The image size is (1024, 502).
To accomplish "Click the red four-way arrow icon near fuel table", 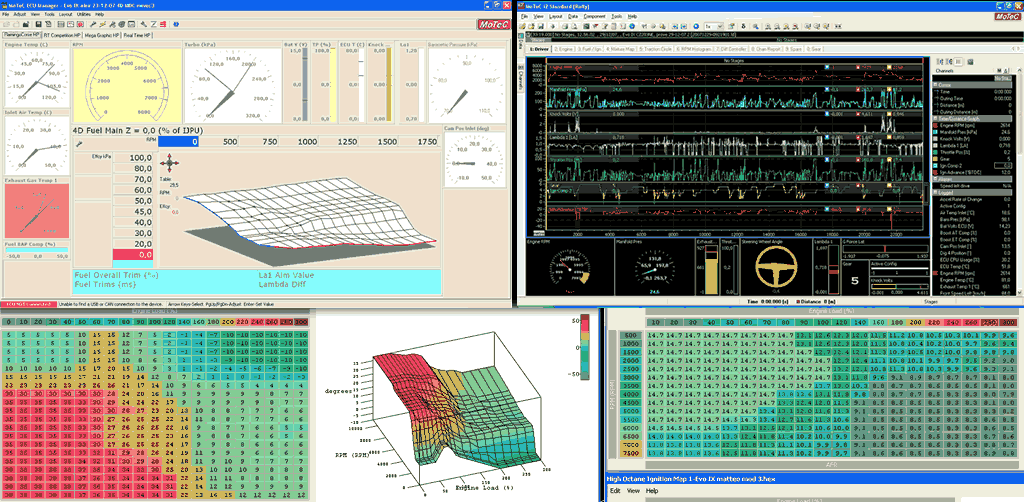I will [169, 163].
